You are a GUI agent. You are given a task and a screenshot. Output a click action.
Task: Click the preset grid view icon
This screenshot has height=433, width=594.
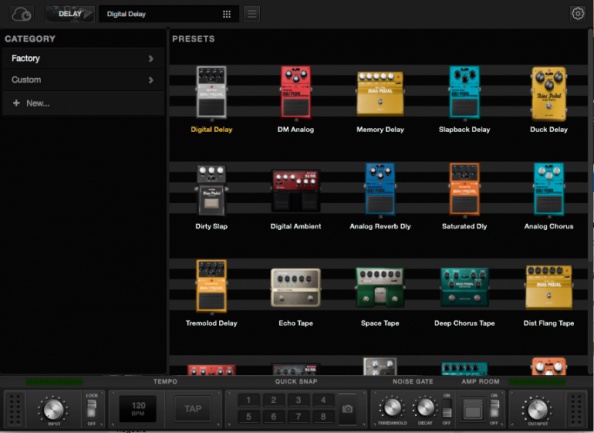point(227,14)
